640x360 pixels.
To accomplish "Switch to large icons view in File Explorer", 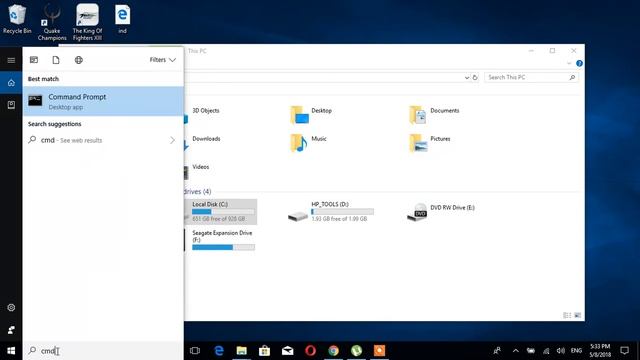I will point(578,315).
